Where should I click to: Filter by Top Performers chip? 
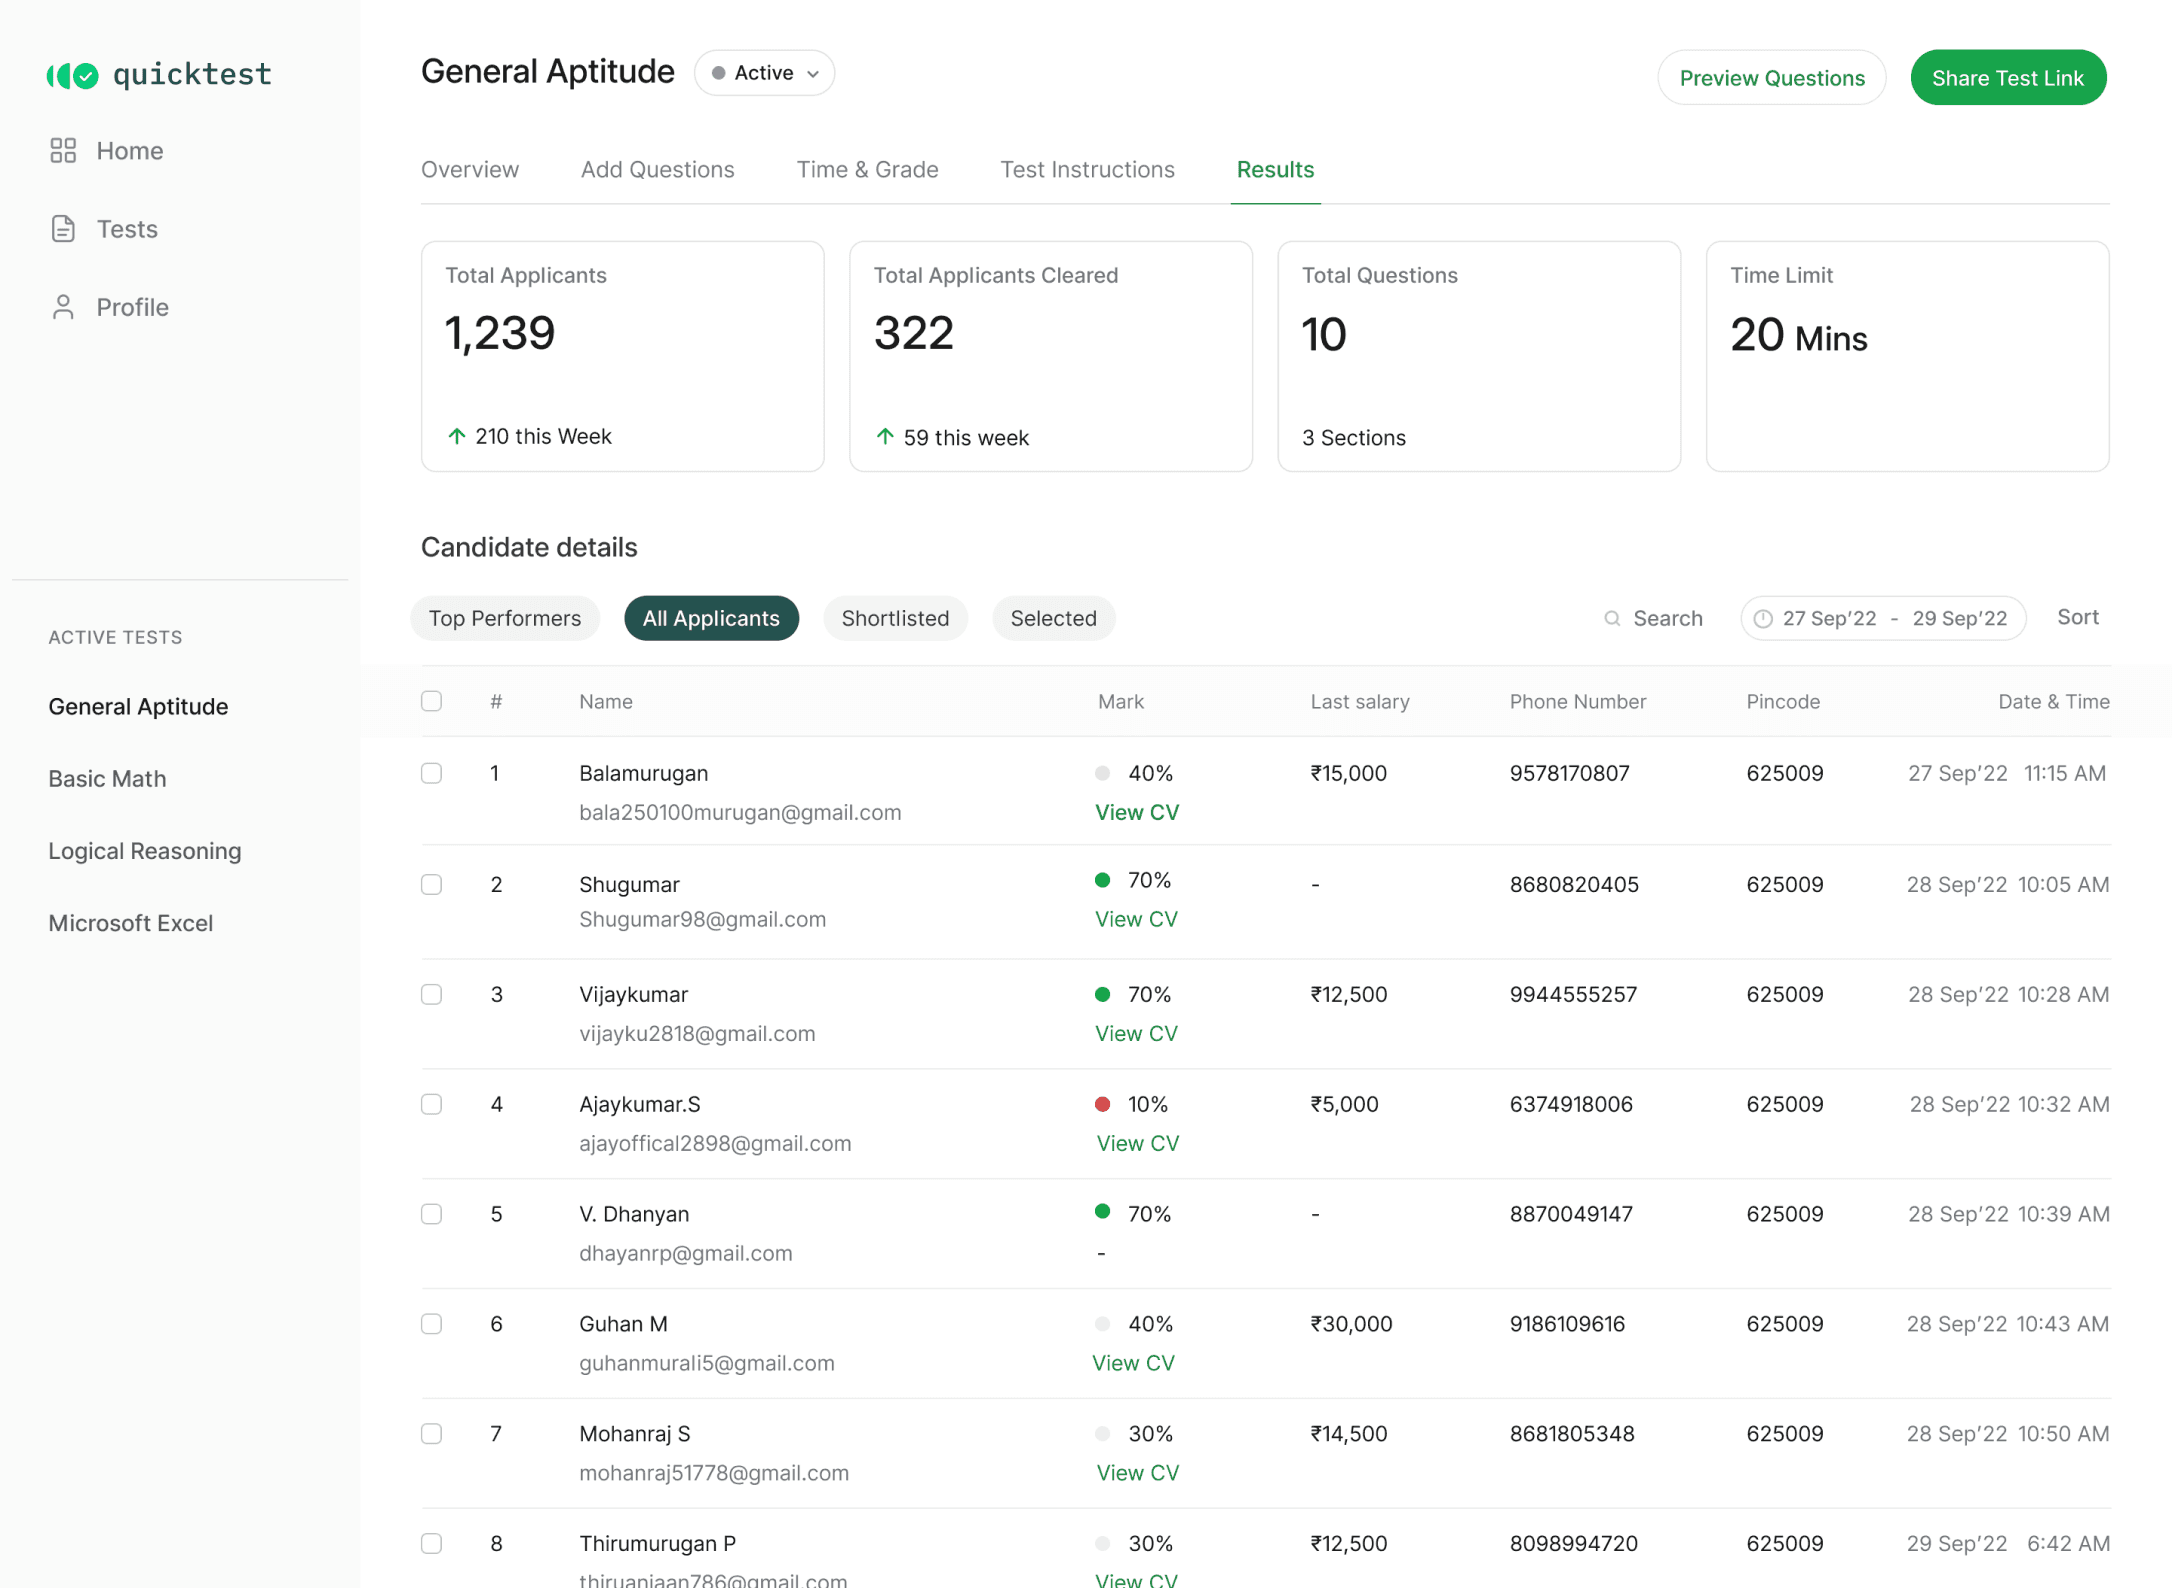coord(505,618)
